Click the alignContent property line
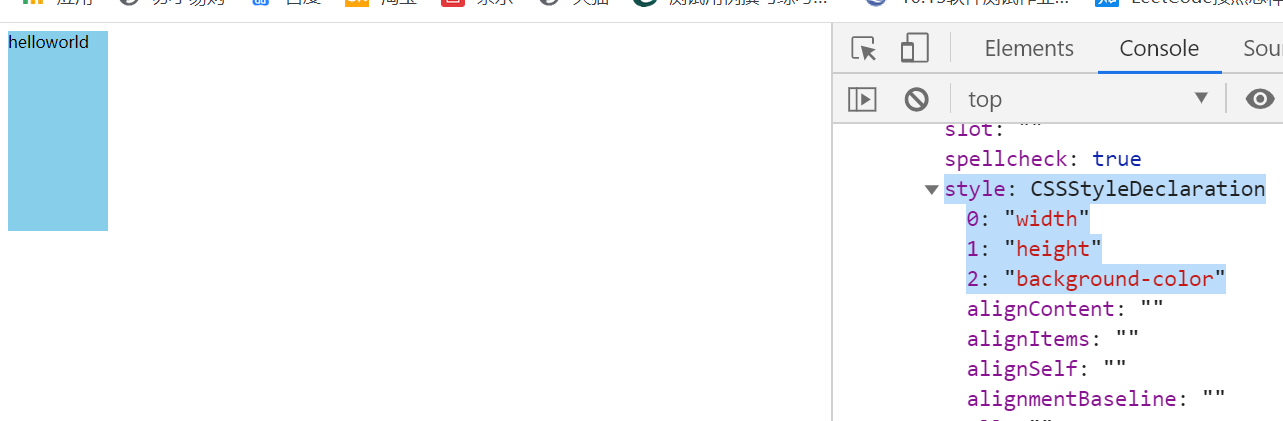The image size is (1283, 421). pyautogui.click(x=1065, y=309)
